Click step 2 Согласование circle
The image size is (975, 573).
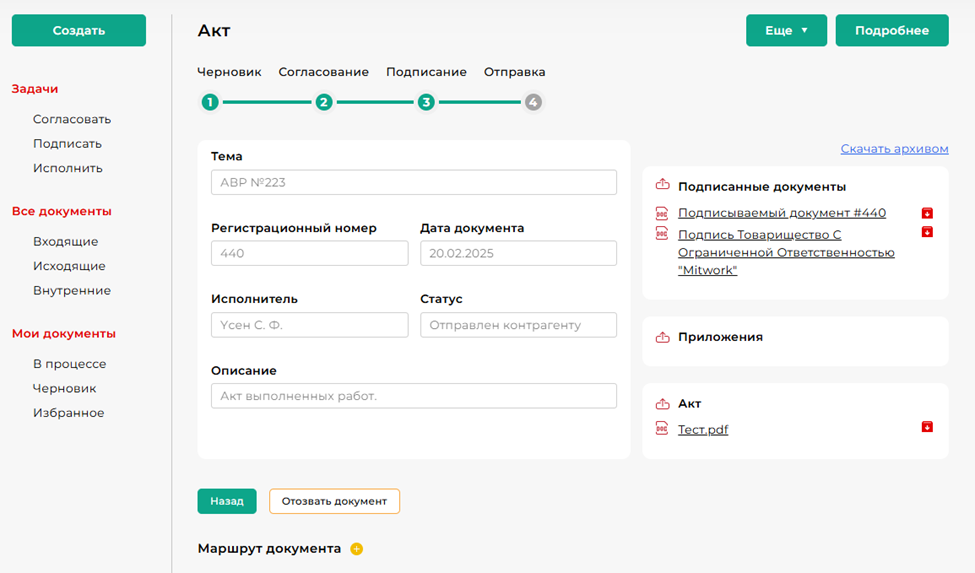324,102
